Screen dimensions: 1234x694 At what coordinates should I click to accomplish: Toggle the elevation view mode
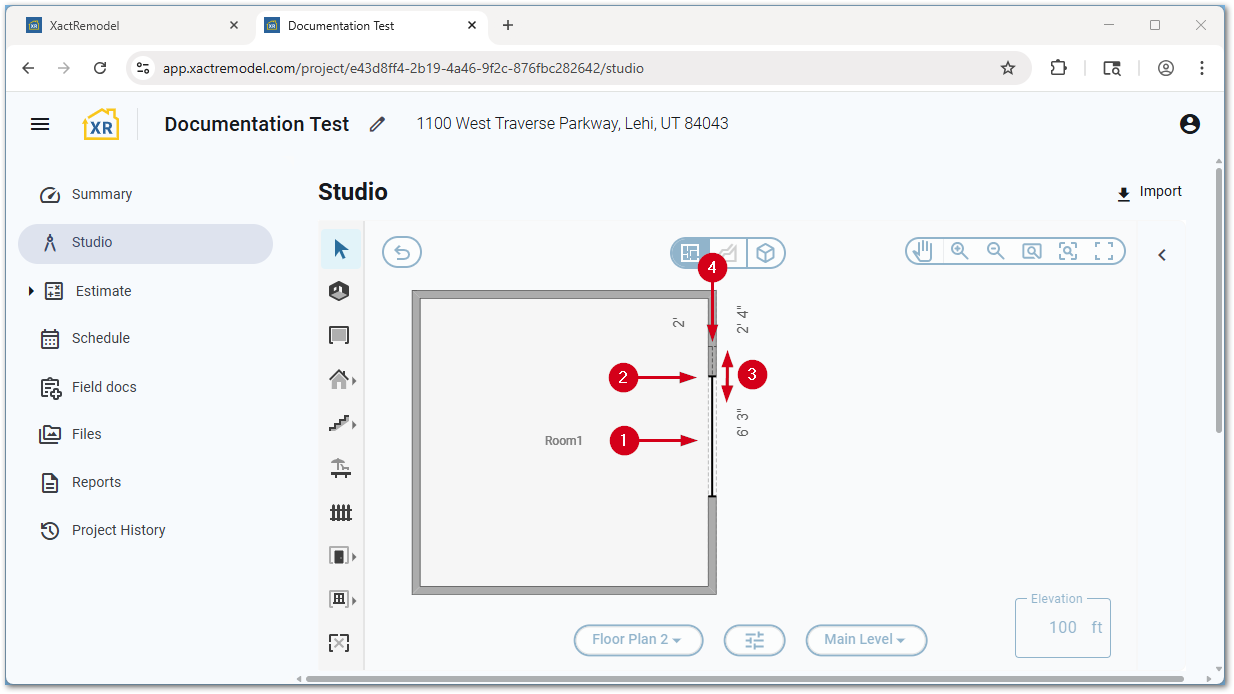[x=728, y=253]
